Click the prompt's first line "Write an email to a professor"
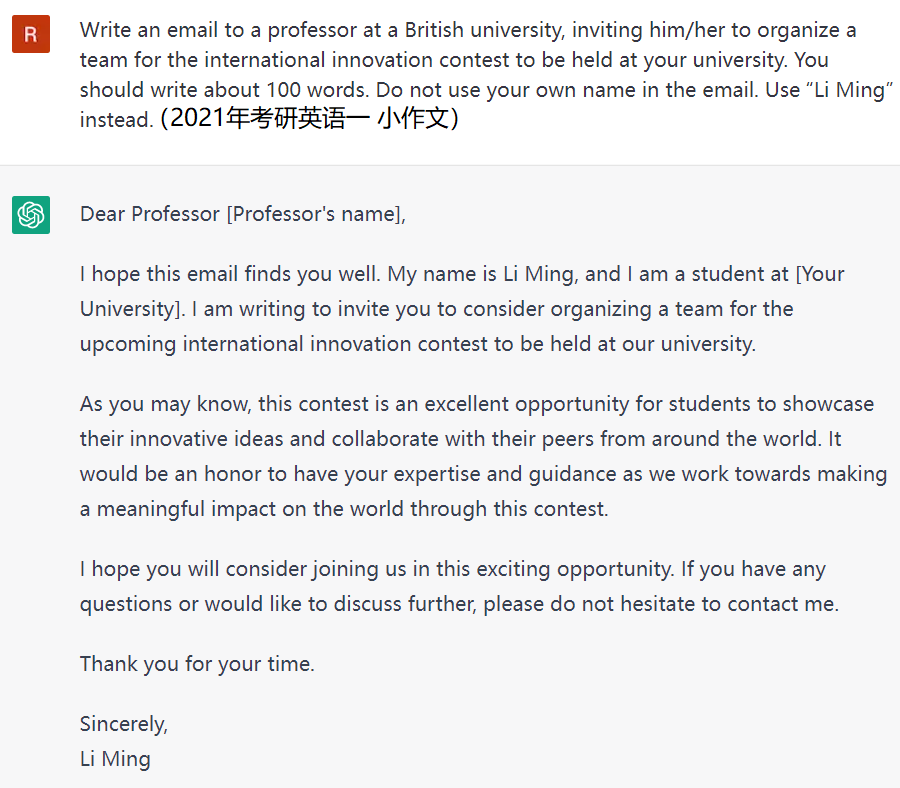 [x=468, y=30]
